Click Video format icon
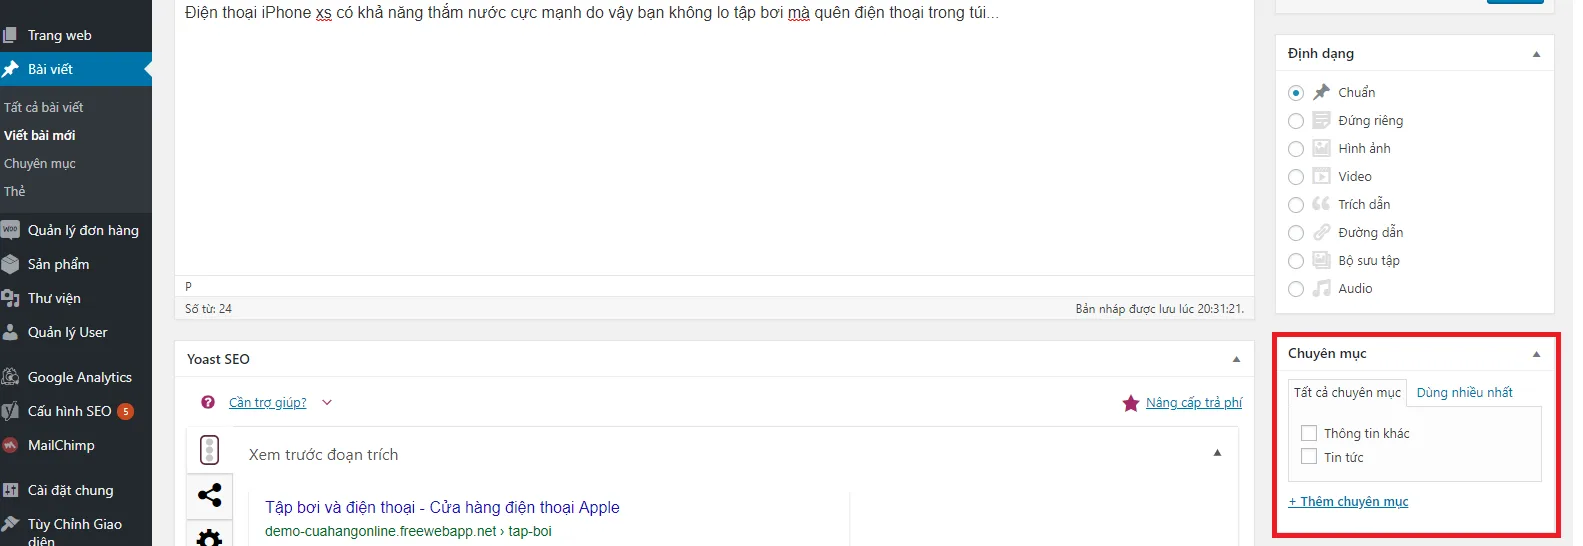The height and width of the screenshot is (546, 1583). [1321, 176]
